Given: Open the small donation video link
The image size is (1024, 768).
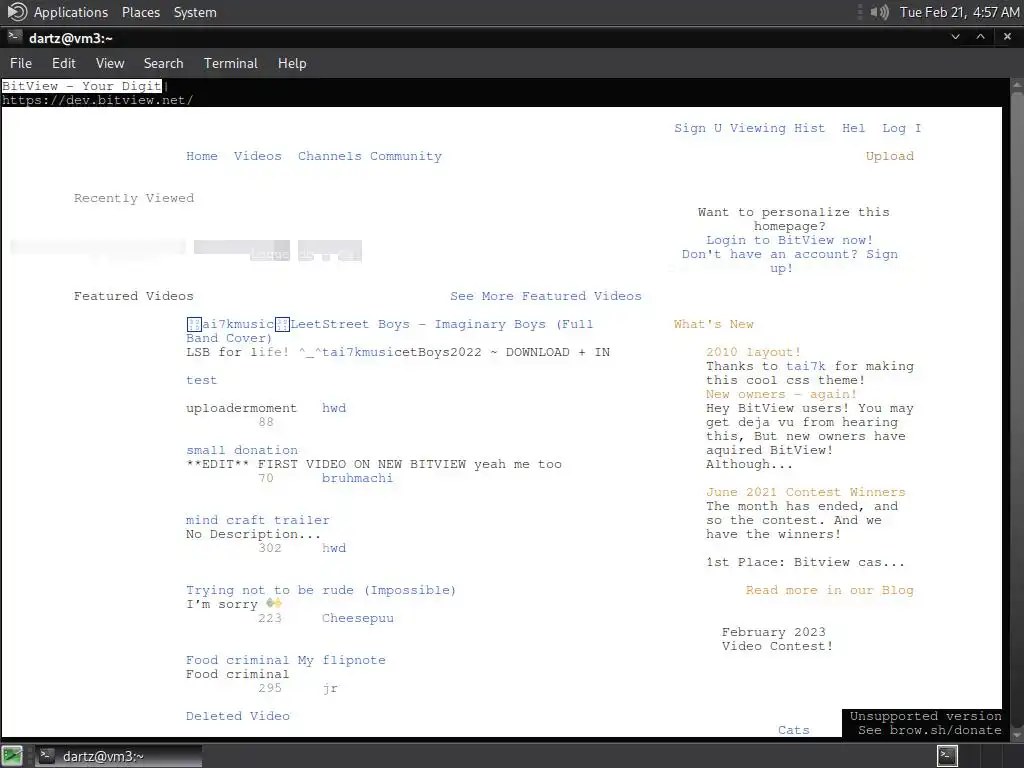Looking at the screenshot, I should click(x=242, y=450).
